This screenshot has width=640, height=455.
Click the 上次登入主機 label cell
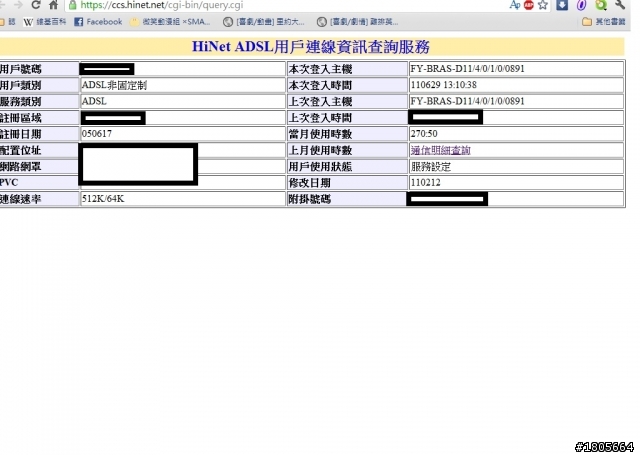tap(347, 102)
